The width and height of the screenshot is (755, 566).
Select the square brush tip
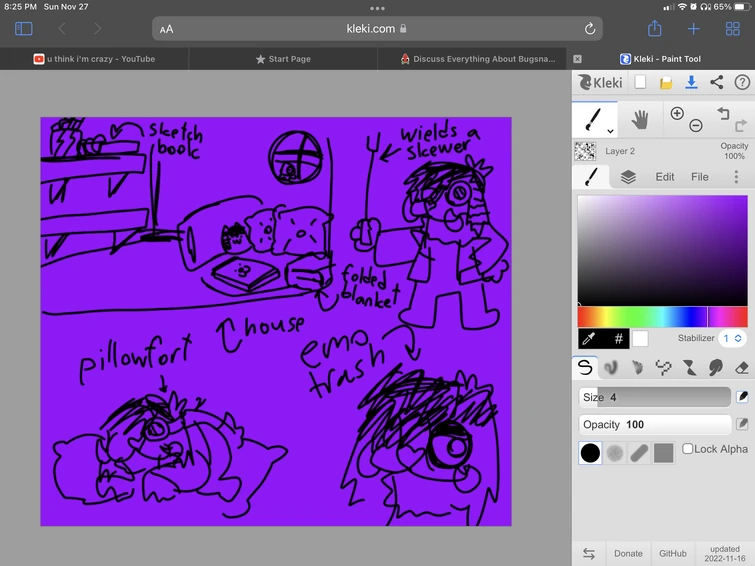point(663,453)
